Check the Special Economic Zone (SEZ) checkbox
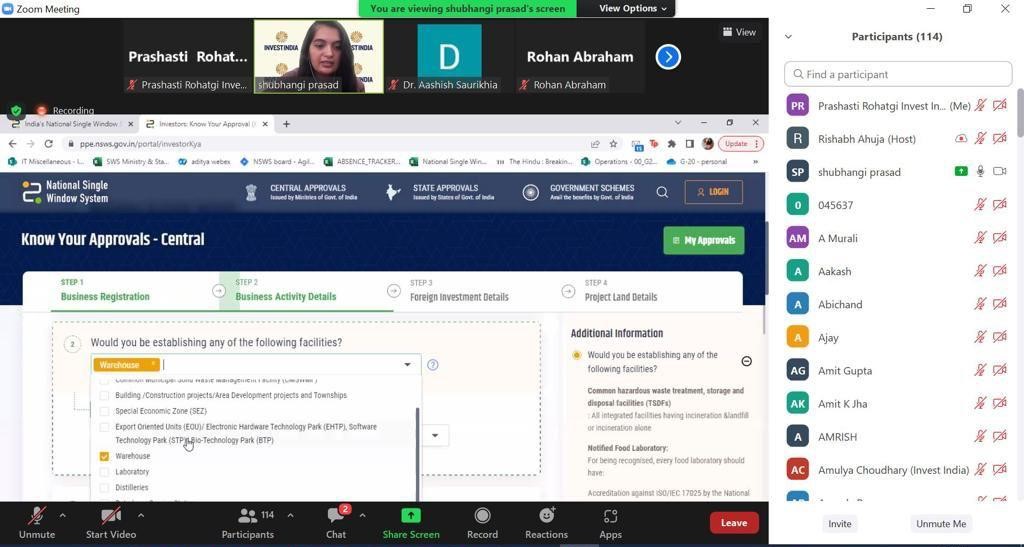Viewport: 1024px width, 547px height. [x=104, y=411]
